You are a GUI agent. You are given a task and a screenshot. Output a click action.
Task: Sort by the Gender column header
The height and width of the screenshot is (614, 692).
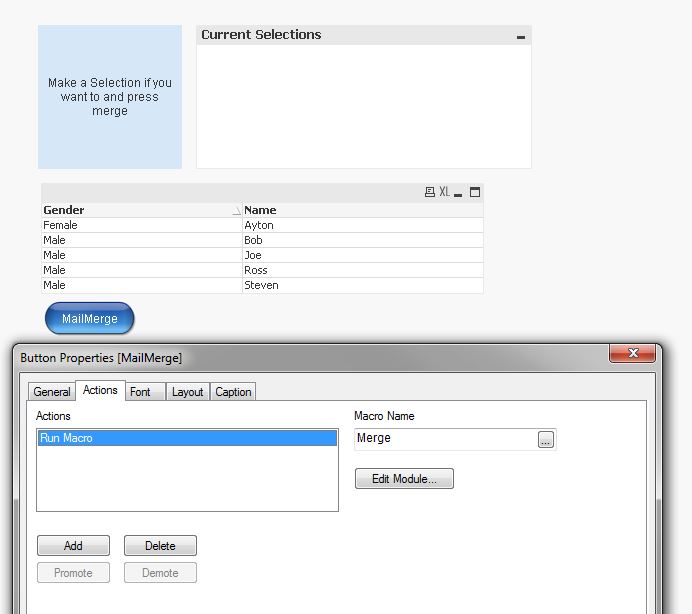pos(142,210)
